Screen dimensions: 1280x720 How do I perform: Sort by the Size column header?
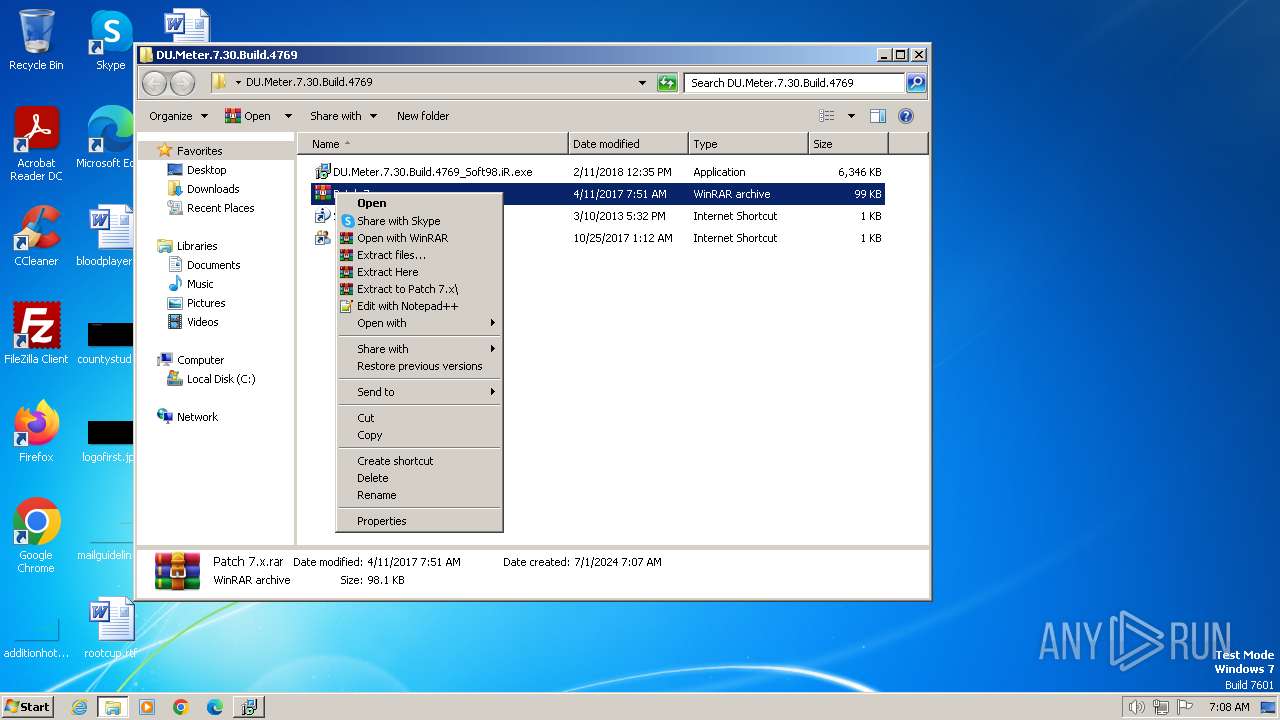tap(848, 144)
